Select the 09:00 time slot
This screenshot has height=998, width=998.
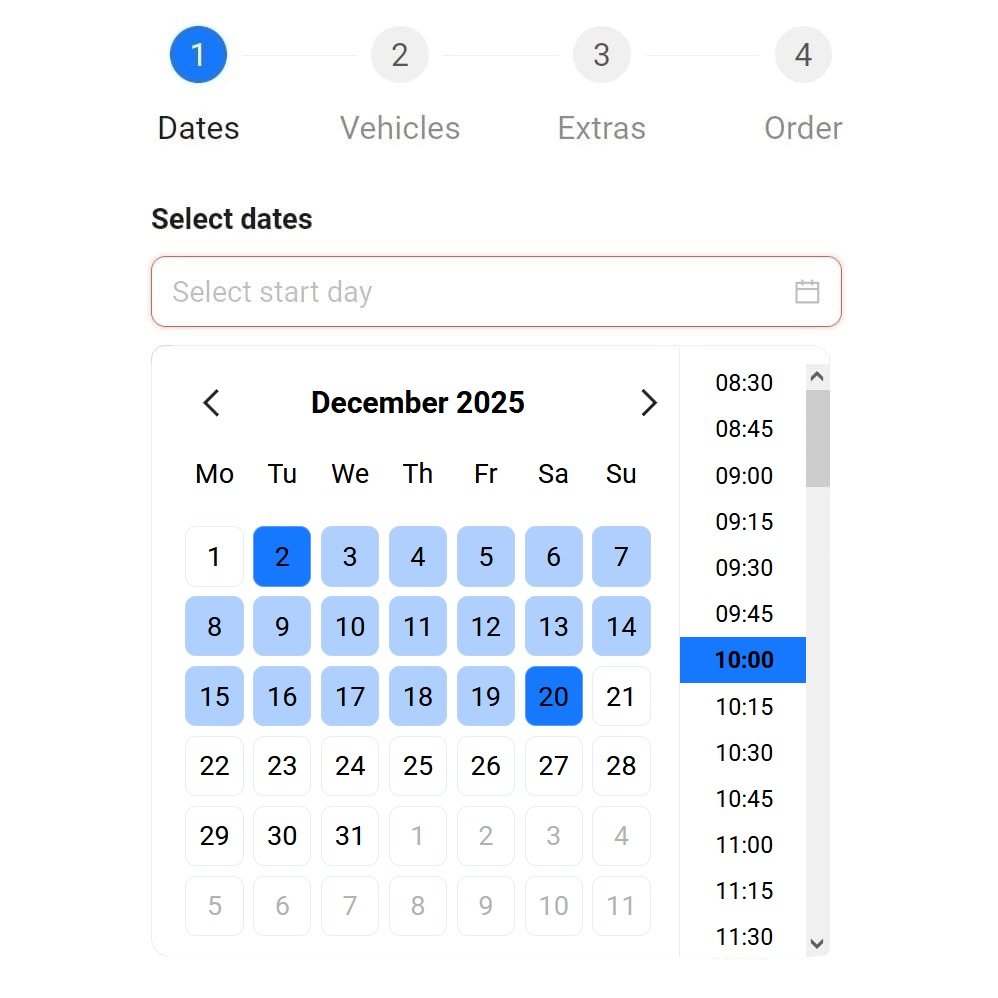[x=744, y=476]
